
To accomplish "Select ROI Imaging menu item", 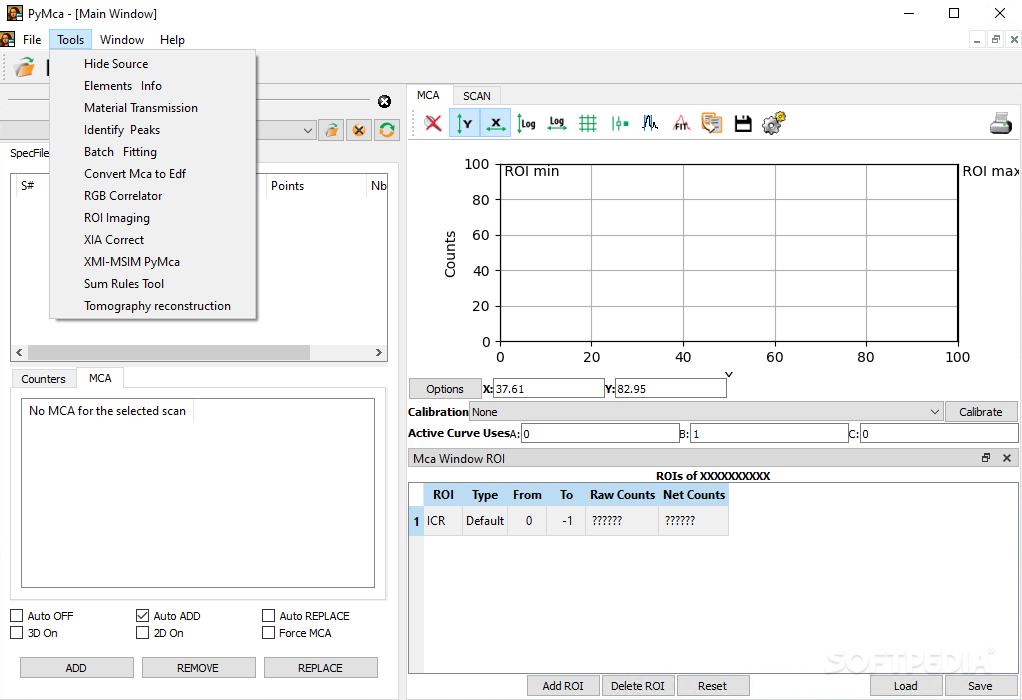I will point(153,218).
